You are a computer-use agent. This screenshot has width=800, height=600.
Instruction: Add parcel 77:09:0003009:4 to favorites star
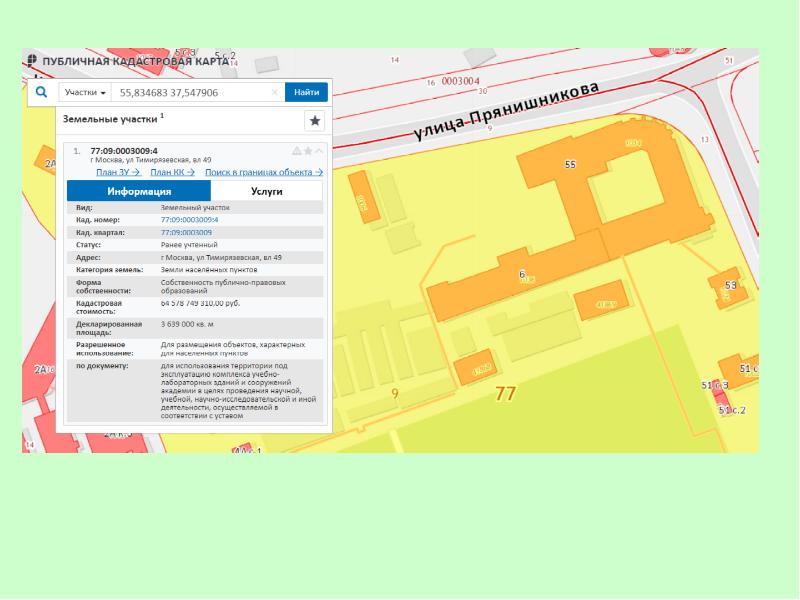click(308, 151)
